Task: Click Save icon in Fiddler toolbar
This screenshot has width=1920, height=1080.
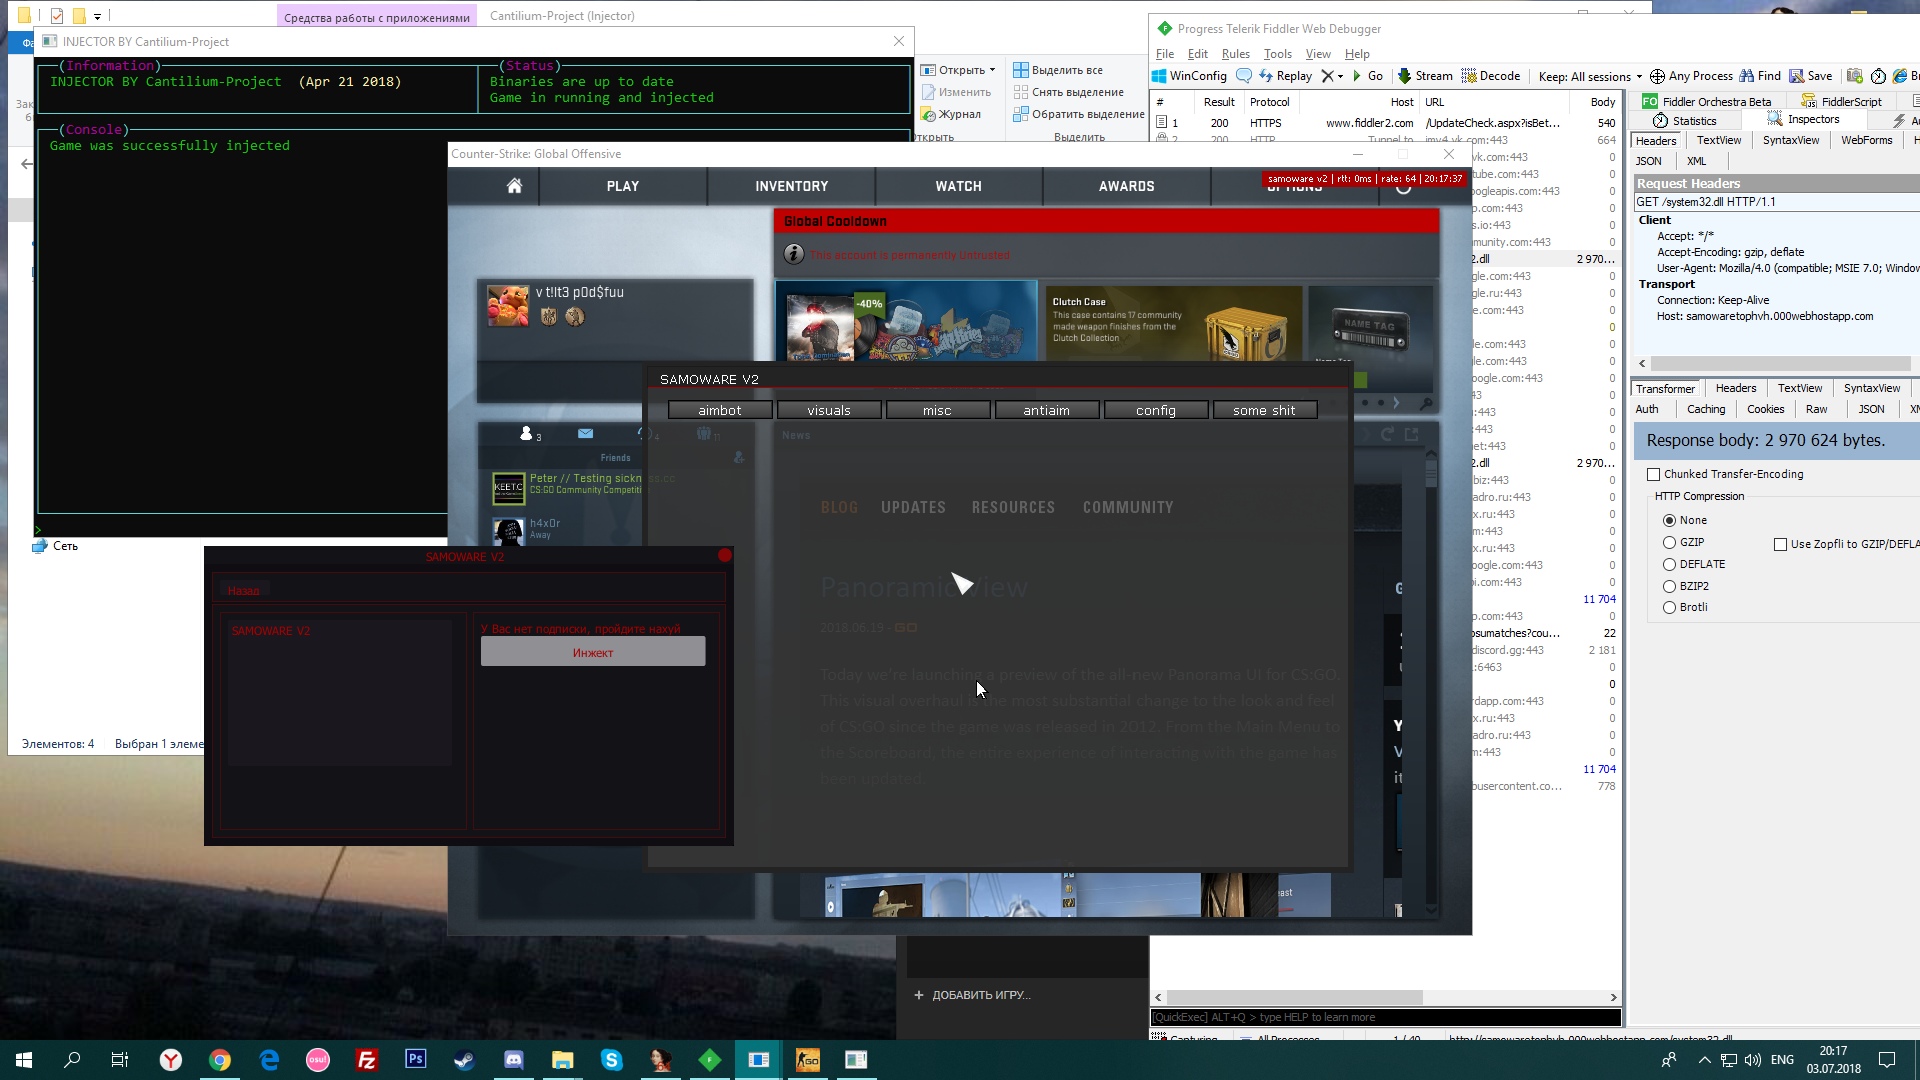Action: [1797, 76]
